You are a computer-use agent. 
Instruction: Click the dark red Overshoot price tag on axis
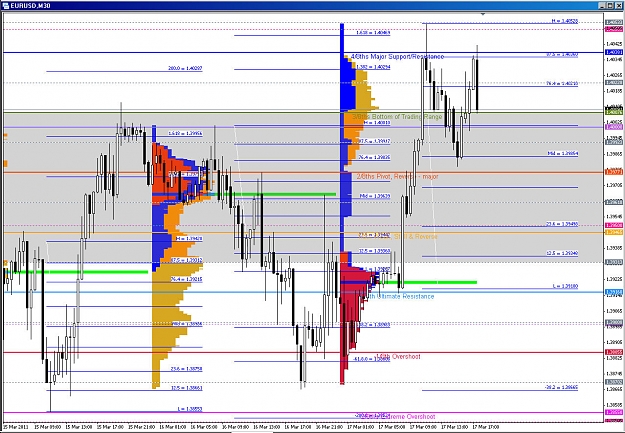pyautogui.click(x=614, y=352)
